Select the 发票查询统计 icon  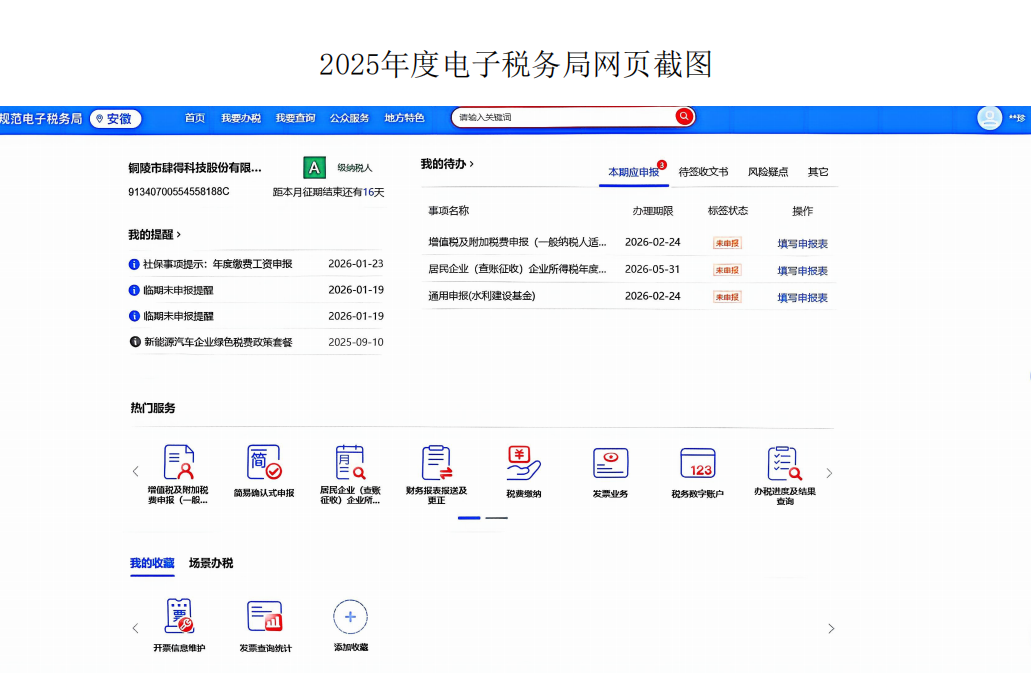point(263,618)
